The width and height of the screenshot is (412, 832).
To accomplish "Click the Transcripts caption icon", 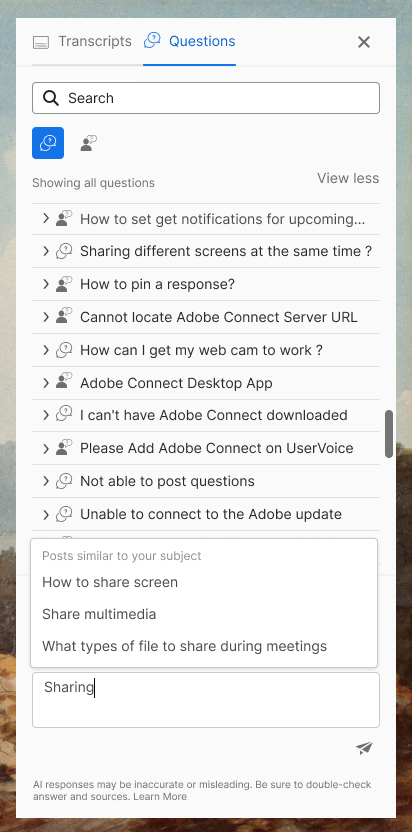I will 41,42.
